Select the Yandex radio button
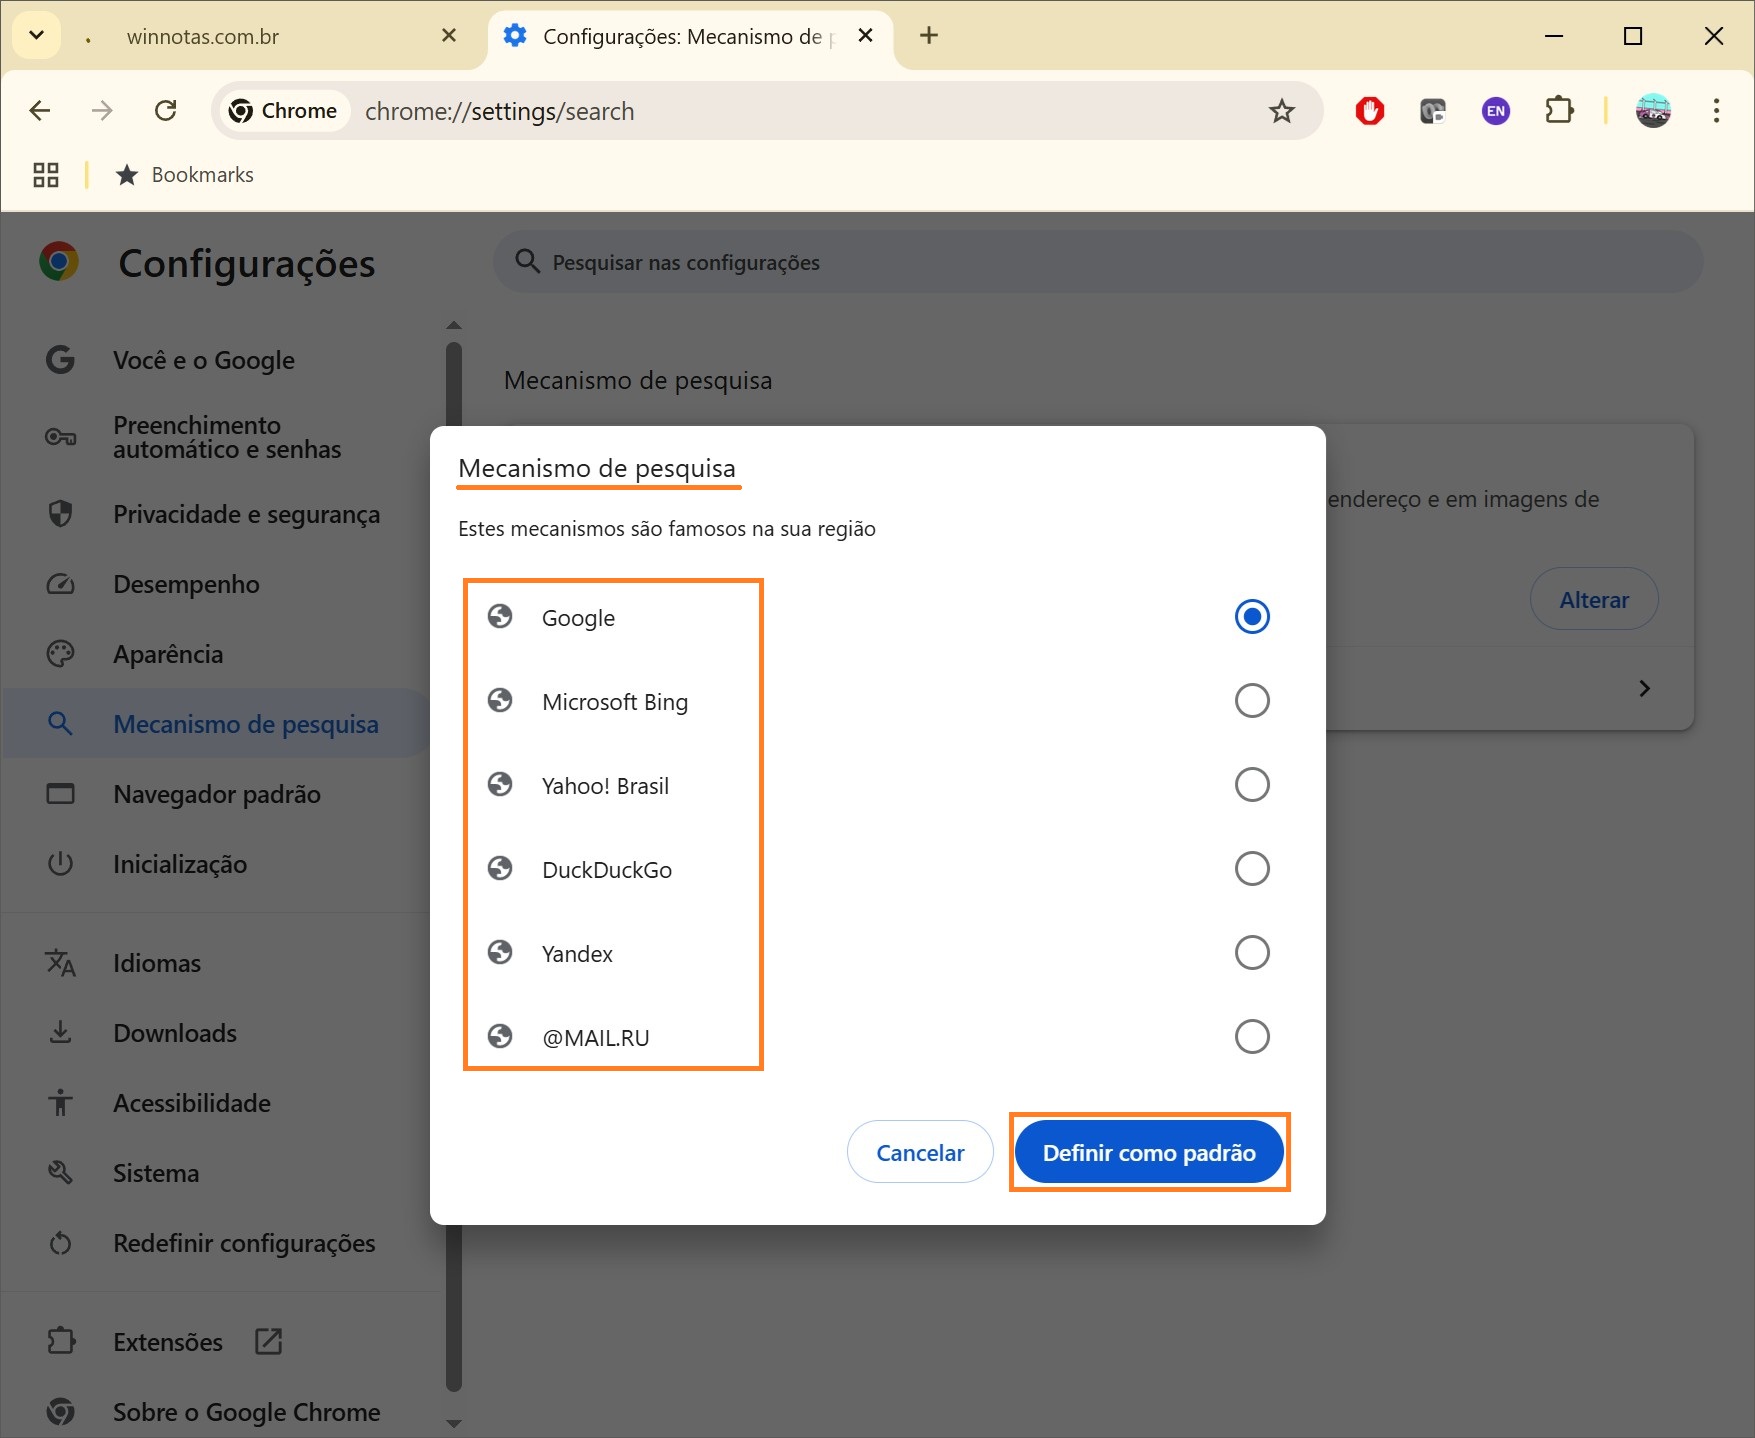The height and width of the screenshot is (1438, 1755). [x=1252, y=953]
